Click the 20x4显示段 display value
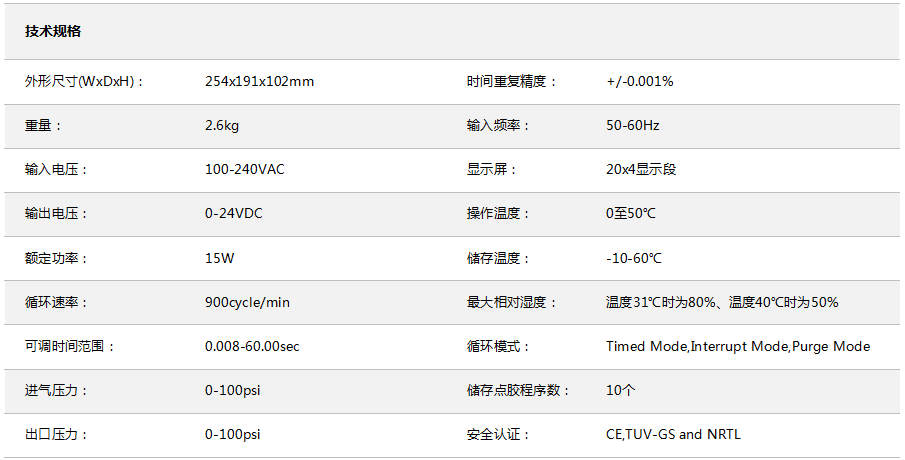The height and width of the screenshot is (460, 905). [641, 170]
